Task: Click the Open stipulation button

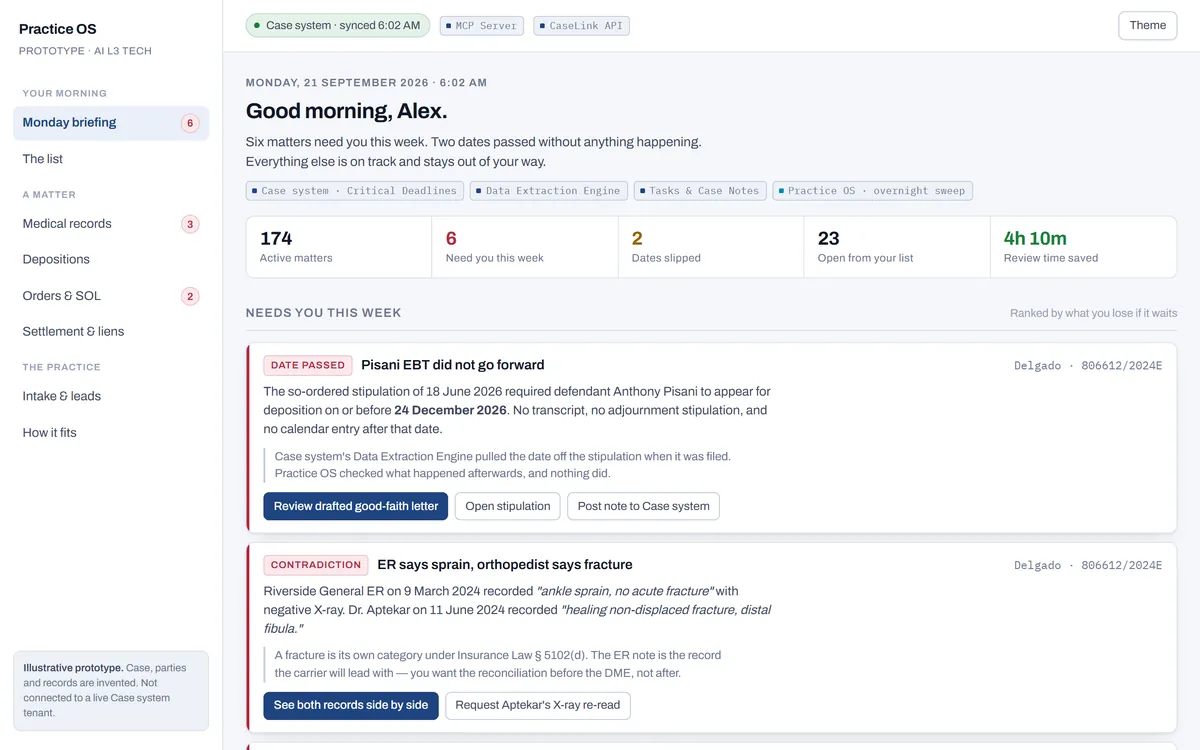Action: tap(508, 506)
